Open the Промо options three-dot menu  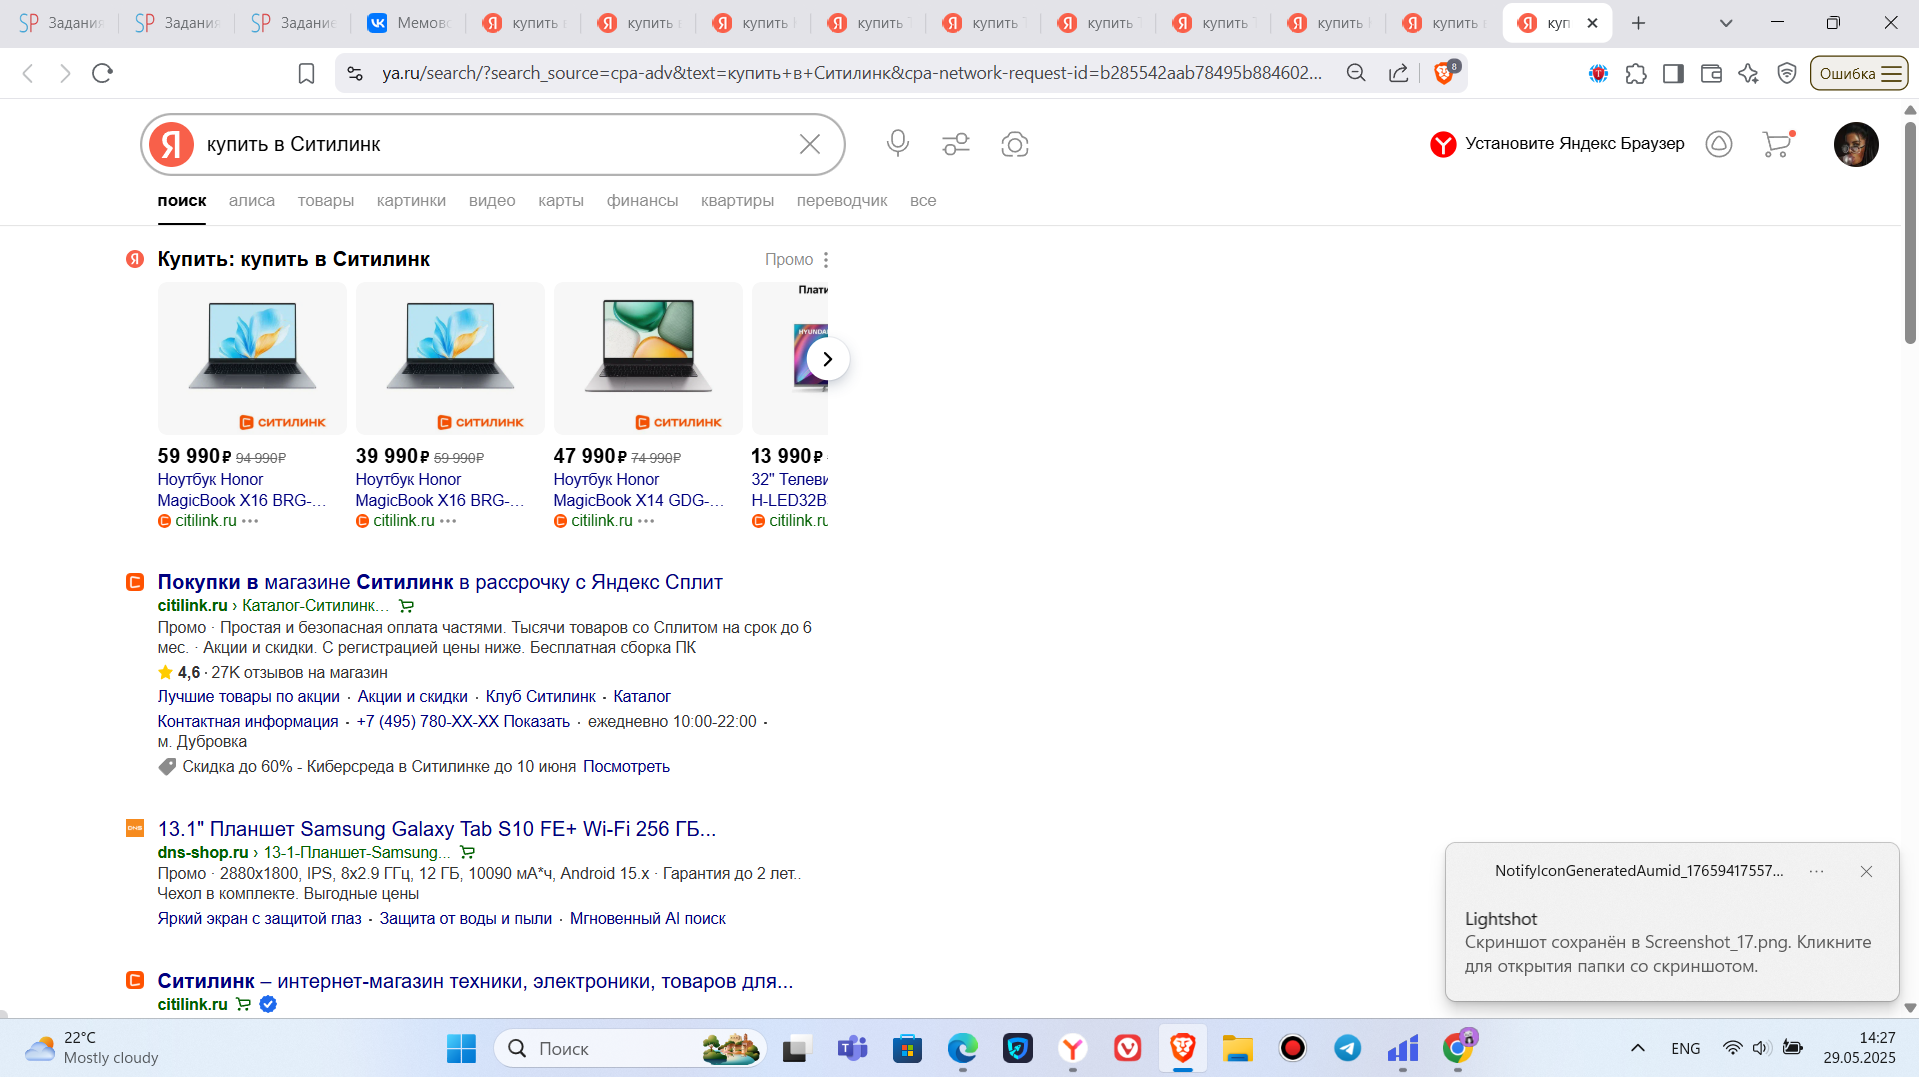click(x=826, y=260)
